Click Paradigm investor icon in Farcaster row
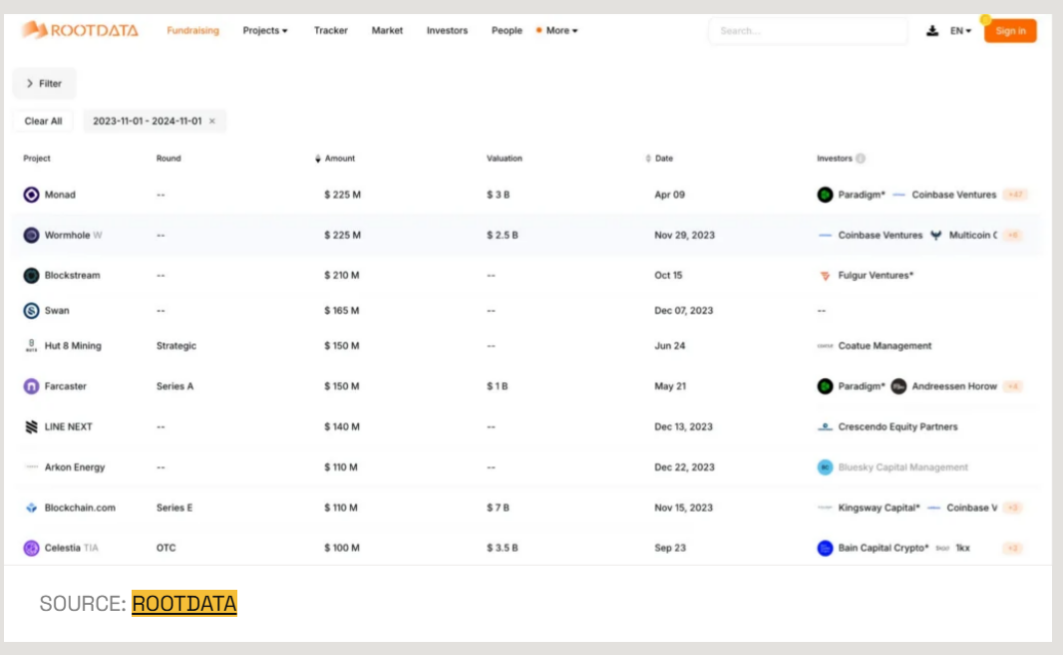Screen dimensions: 1063x655 click(825, 386)
